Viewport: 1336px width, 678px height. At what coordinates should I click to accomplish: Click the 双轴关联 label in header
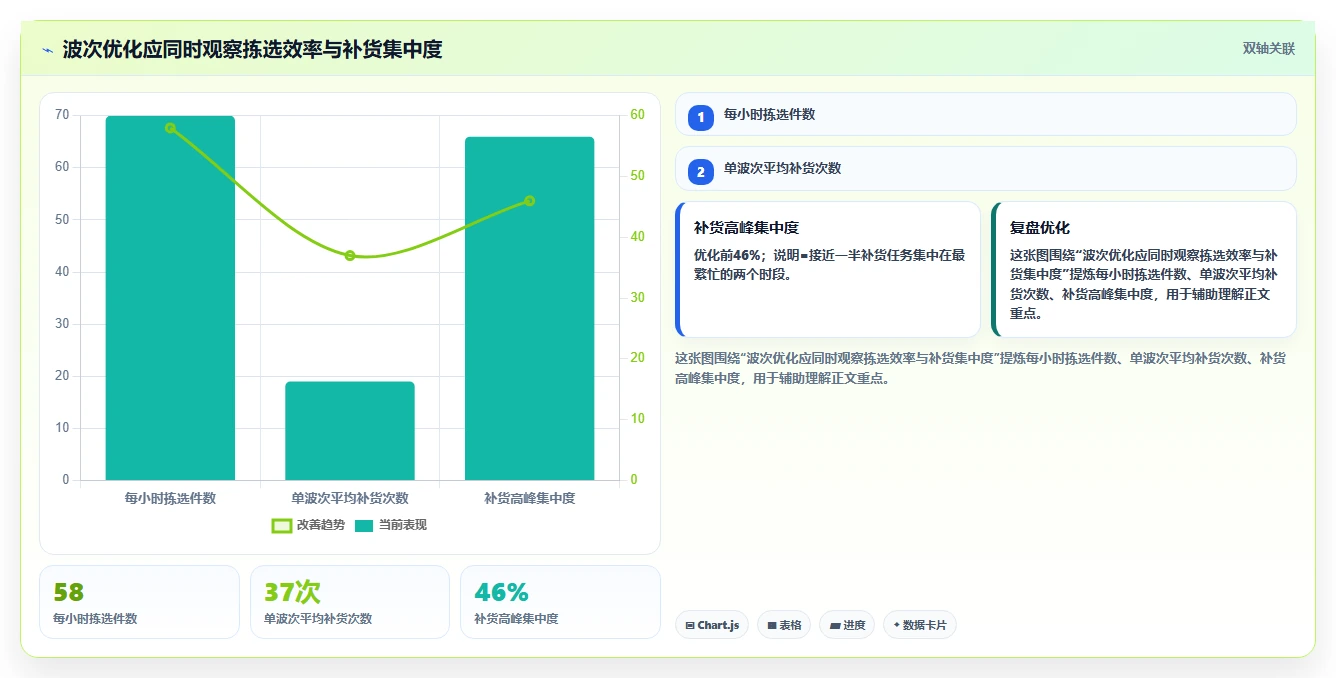1268,49
